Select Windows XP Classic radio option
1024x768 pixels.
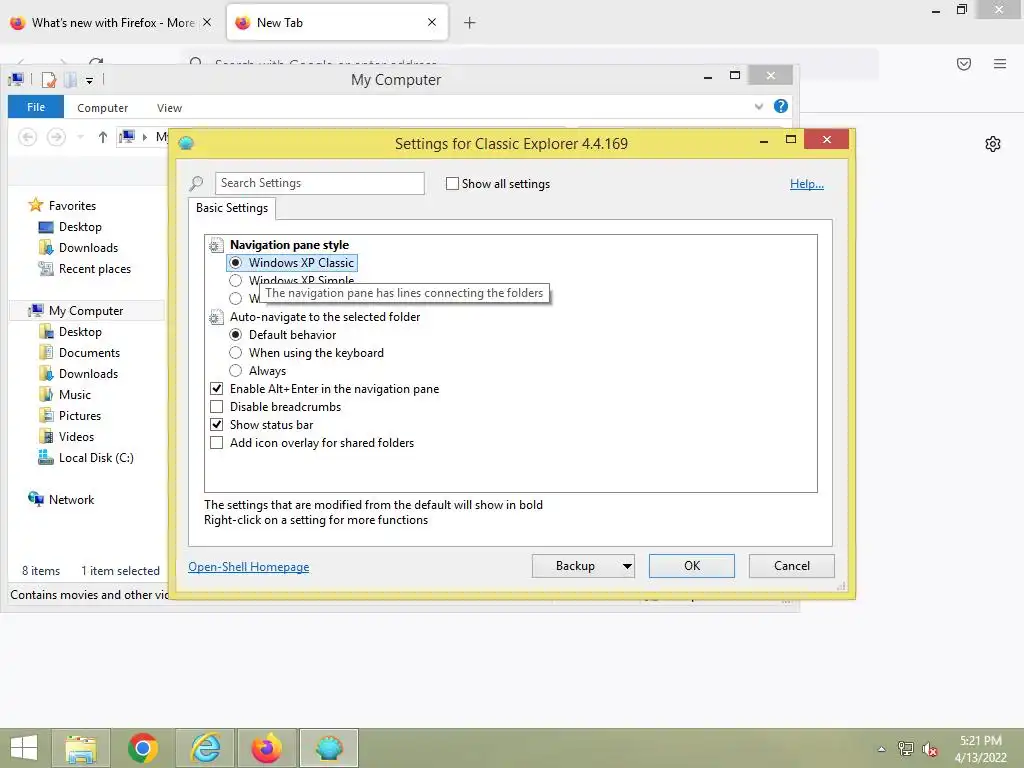tap(236, 263)
